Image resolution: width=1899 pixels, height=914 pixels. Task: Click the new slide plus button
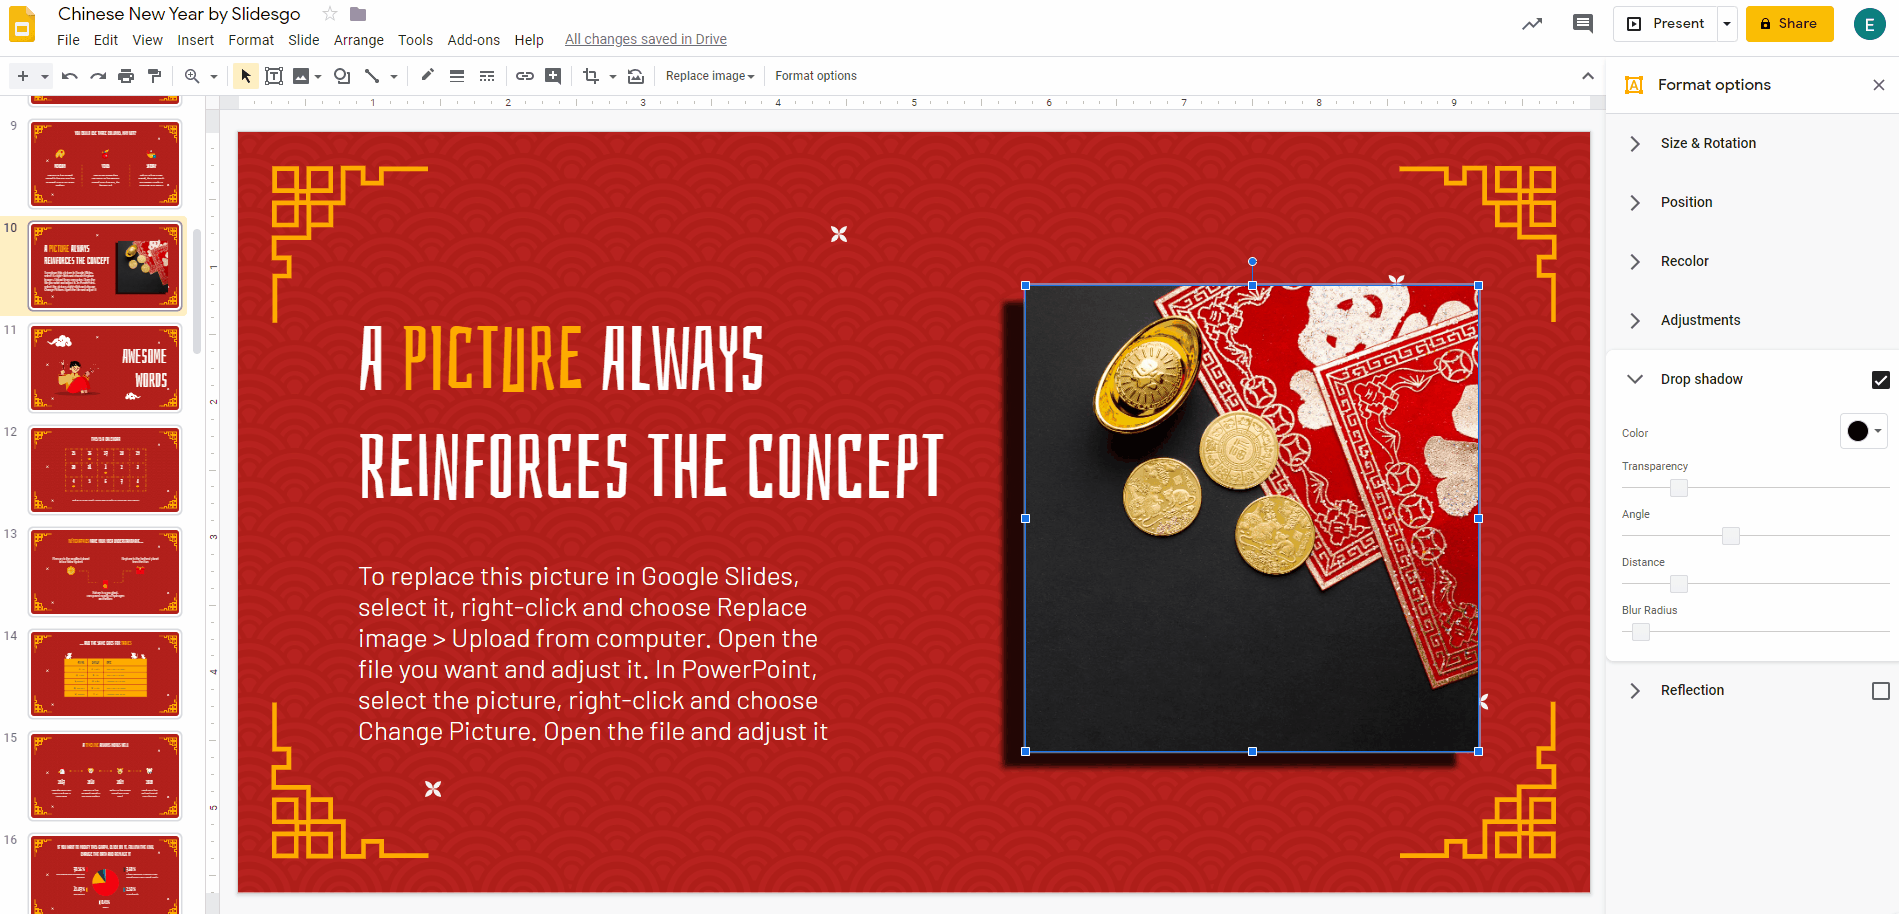23,76
